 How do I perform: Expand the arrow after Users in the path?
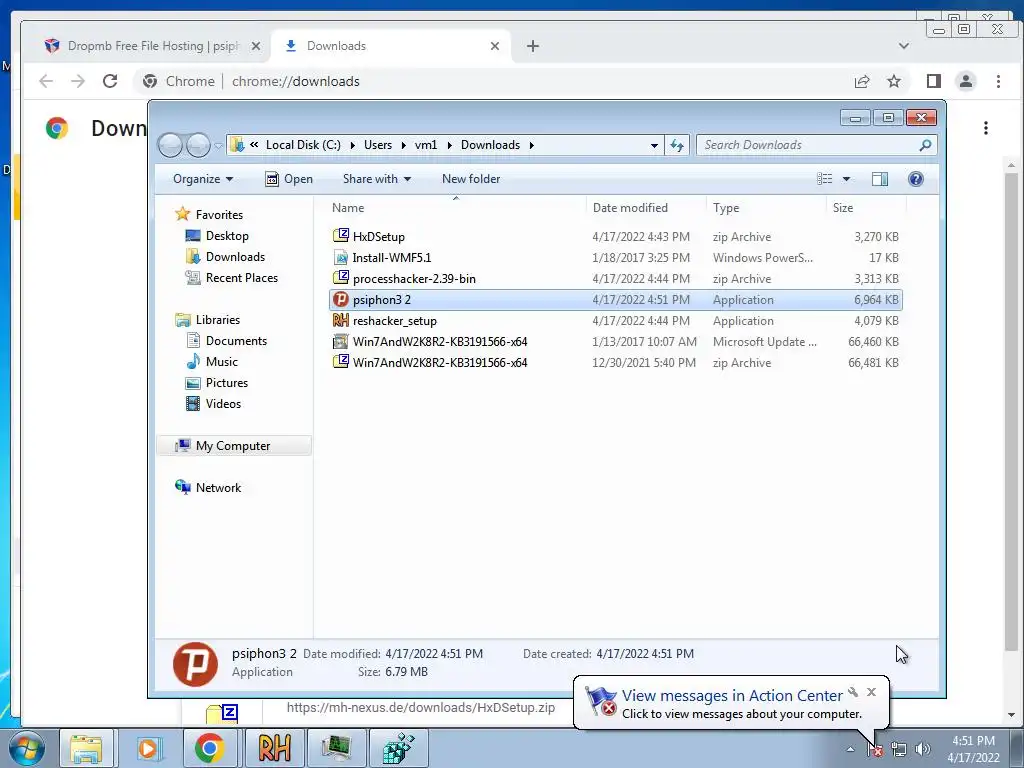[x=404, y=145]
